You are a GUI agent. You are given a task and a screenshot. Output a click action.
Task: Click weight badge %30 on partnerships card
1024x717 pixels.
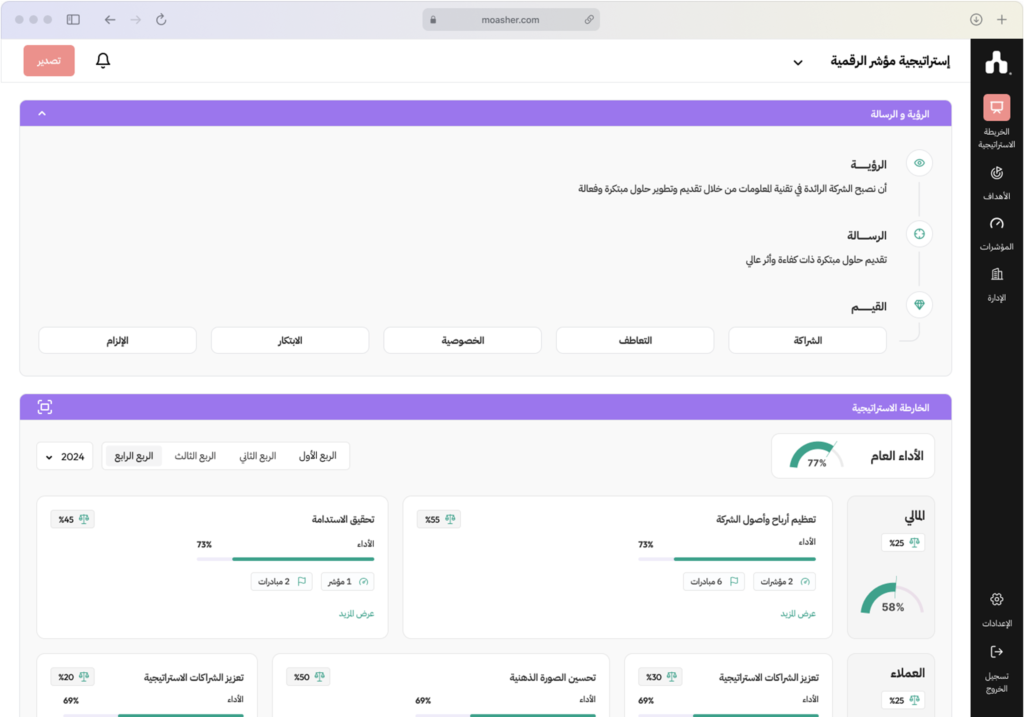click(x=661, y=677)
